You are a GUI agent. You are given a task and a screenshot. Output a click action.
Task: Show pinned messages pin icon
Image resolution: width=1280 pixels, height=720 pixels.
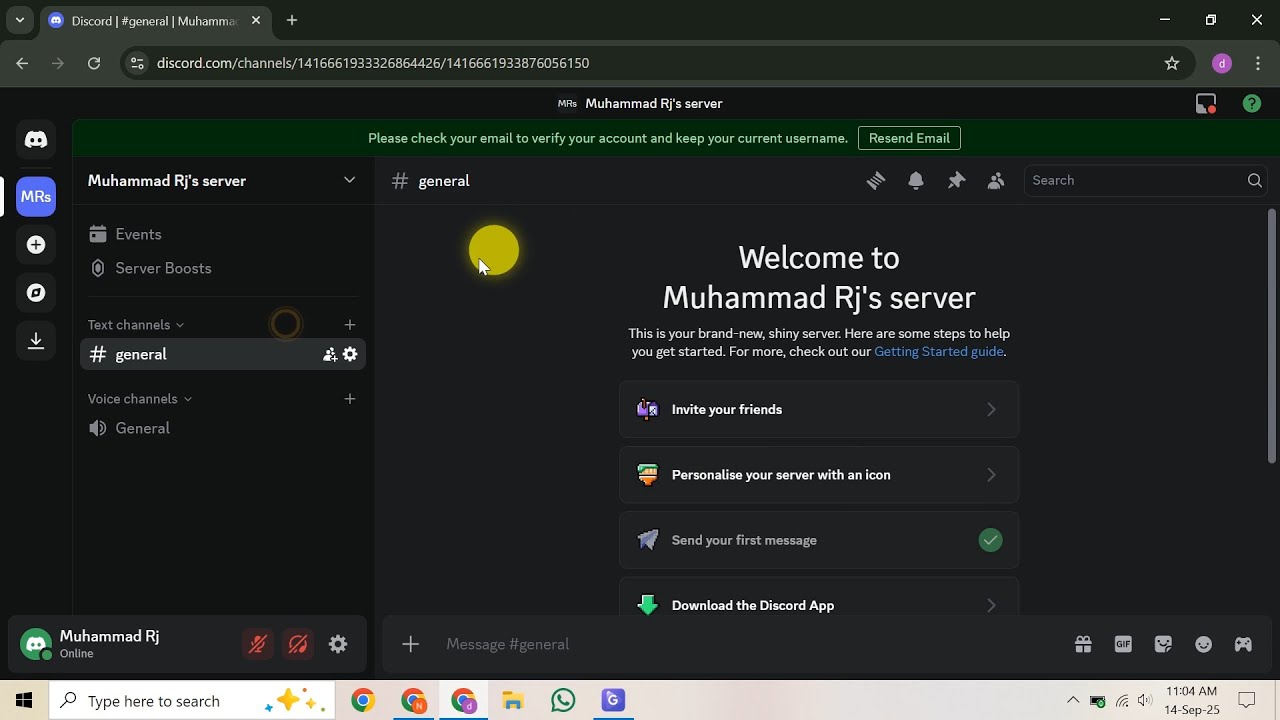pyautogui.click(x=956, y=181)
